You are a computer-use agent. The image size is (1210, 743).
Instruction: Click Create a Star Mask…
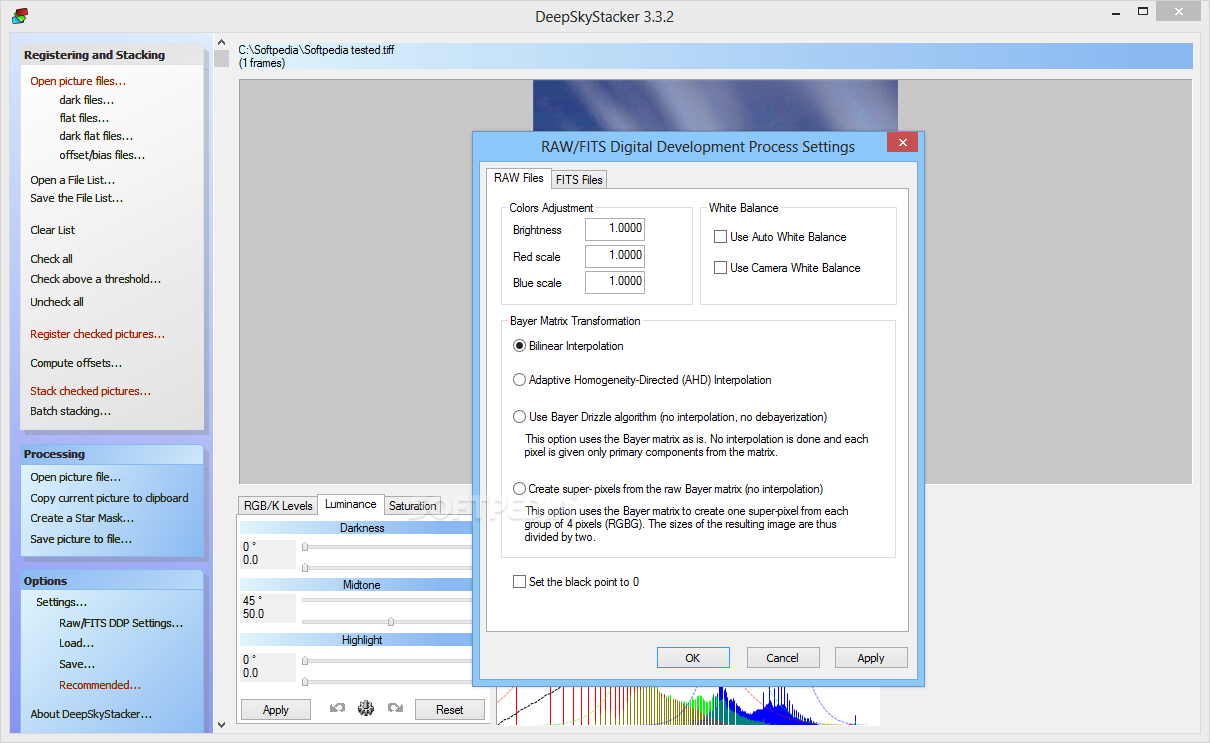[x=82, y=518]
